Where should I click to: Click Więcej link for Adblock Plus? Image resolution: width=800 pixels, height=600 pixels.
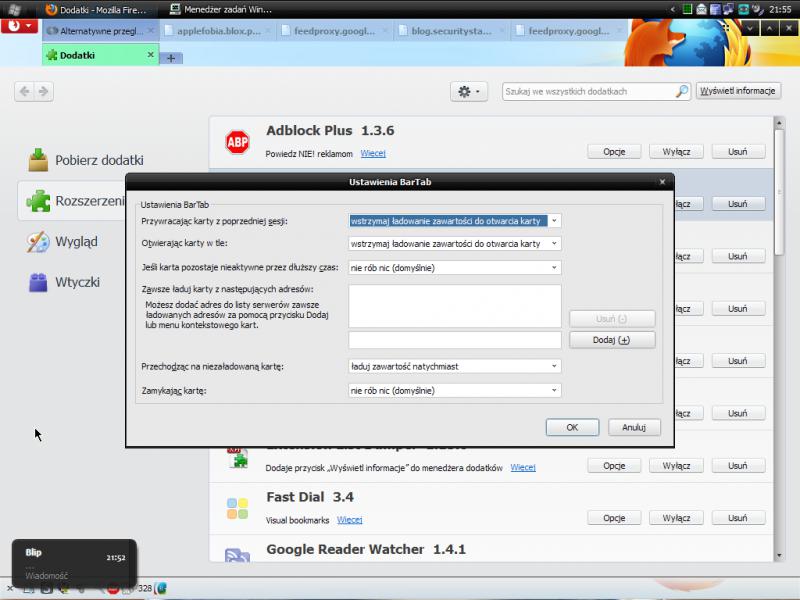(373, 154)
